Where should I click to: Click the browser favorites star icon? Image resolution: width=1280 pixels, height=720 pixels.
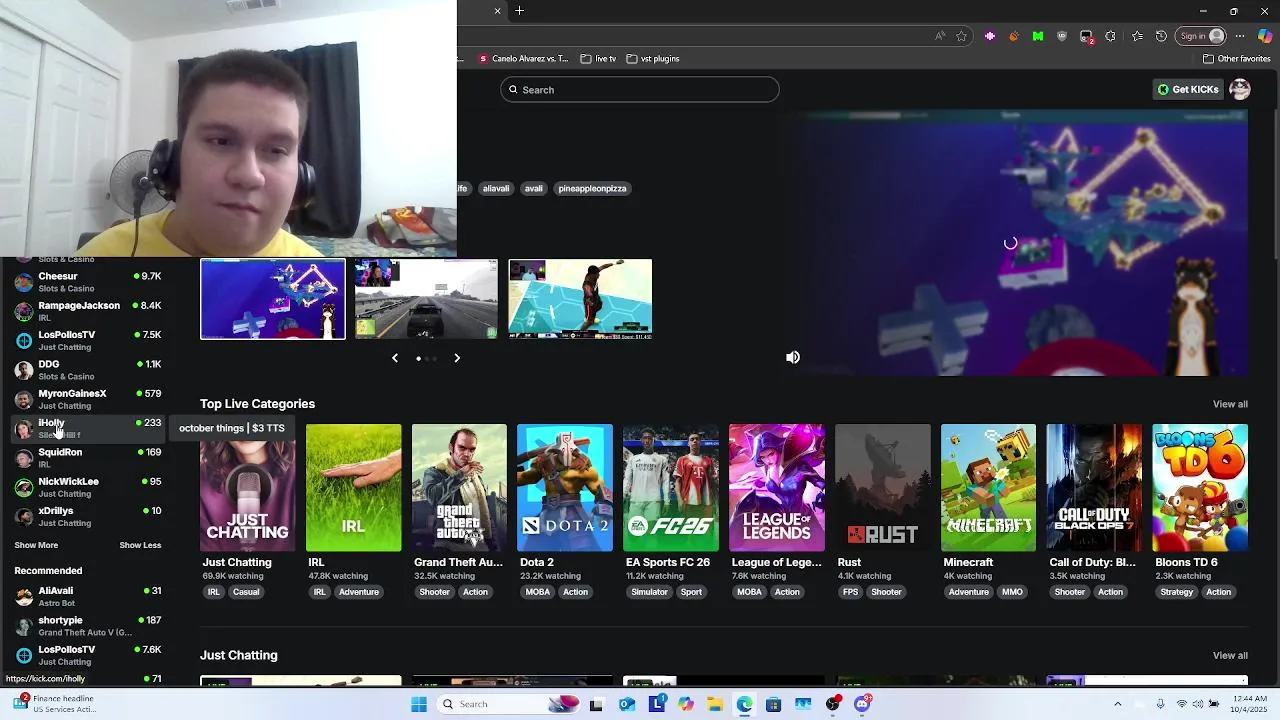pos(961,36)
